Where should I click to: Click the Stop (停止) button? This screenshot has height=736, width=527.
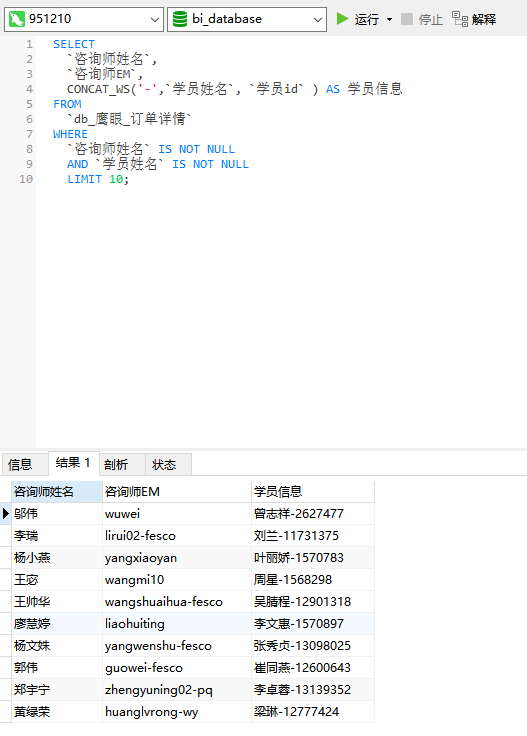point(421,19)
